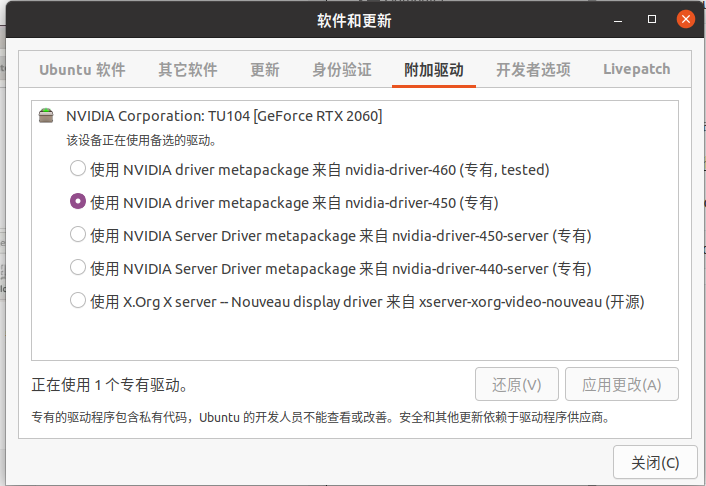The image size is (706, 486).
Task: Click the 关闭(C) button
Action: (655, 462)
